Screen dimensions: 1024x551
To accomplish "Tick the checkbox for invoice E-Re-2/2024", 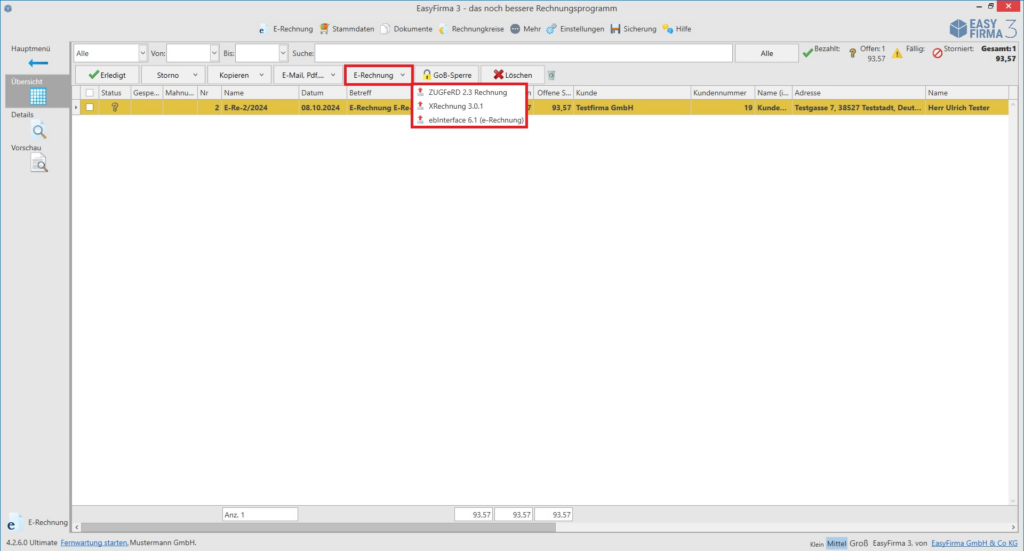I will [x=89, y=107].
